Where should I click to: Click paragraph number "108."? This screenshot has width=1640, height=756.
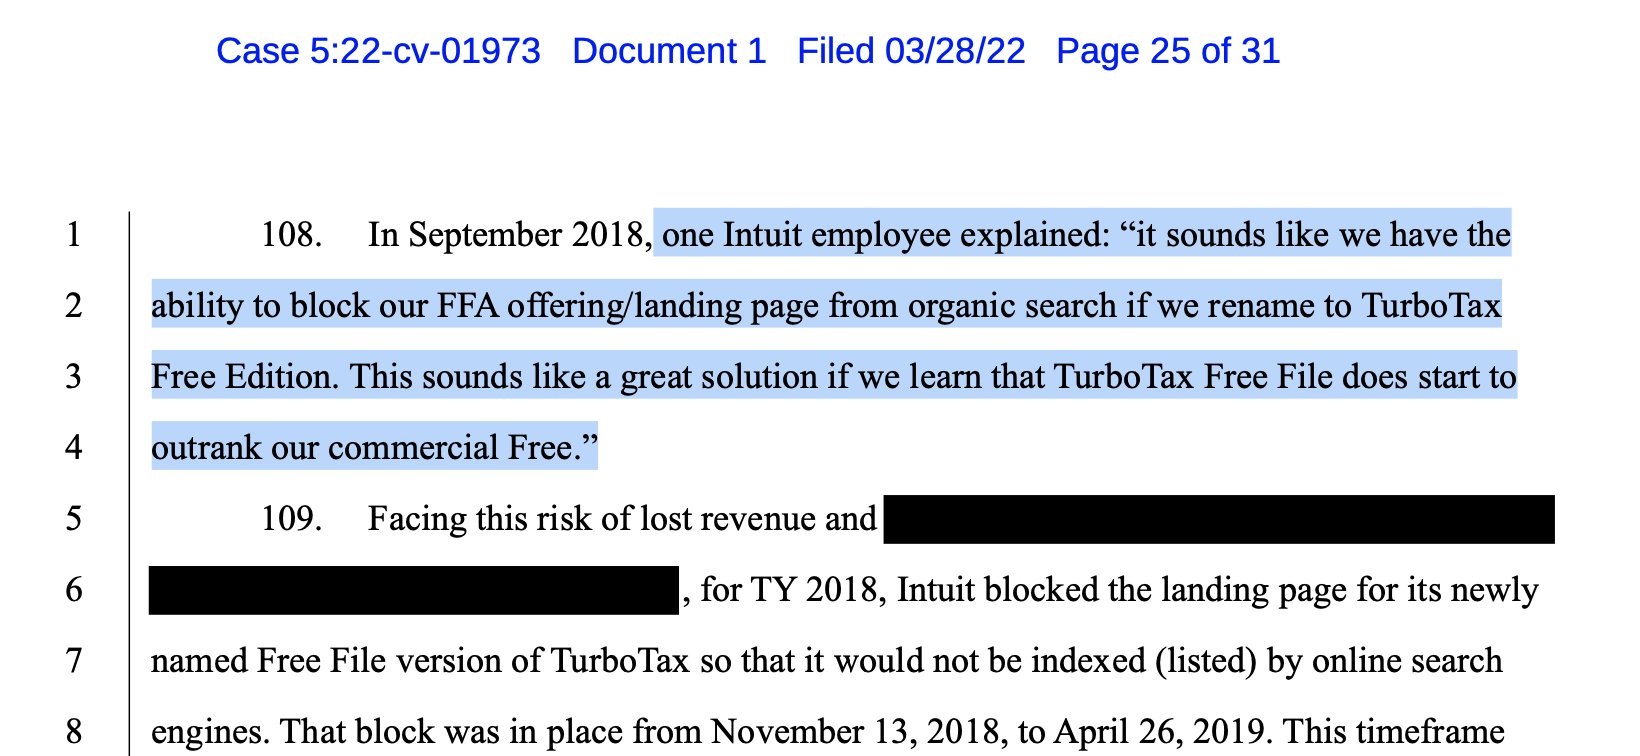(291, 235)
